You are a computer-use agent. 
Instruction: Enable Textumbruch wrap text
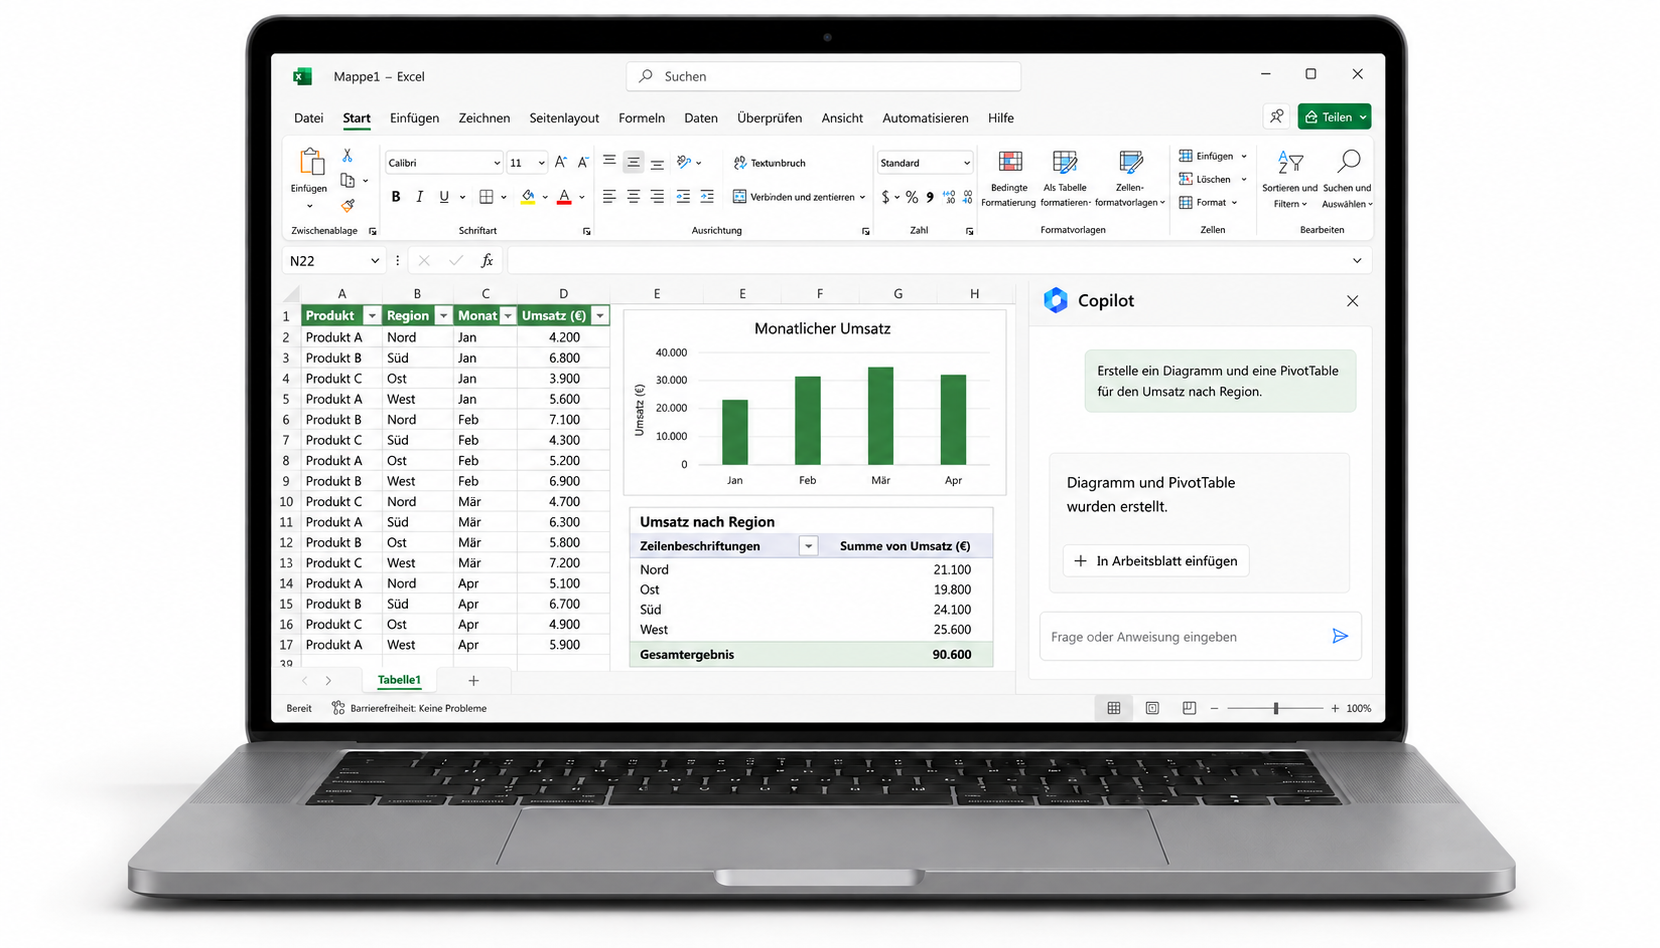coord(769,163)
